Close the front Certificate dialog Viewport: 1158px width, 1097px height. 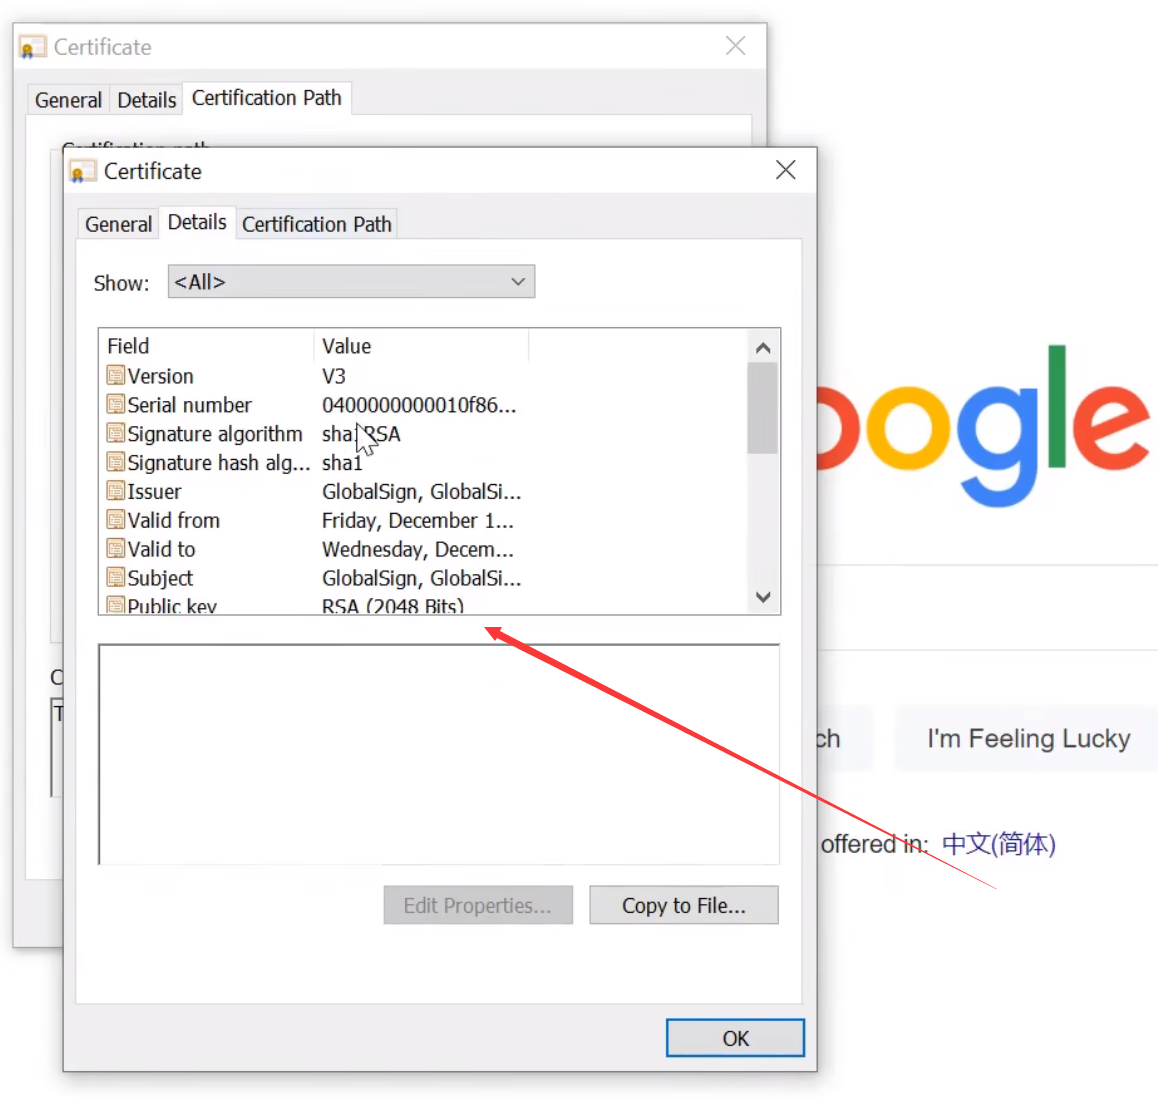click(x=786, y=170)
